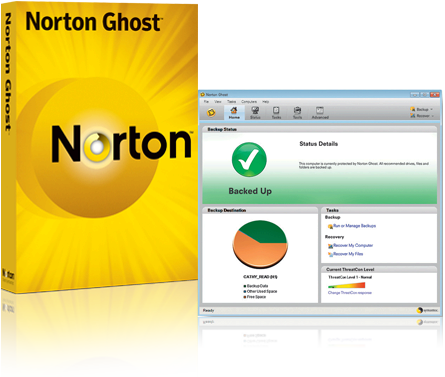Click the round Norton logo in toolbar
The width and height of the screenshot is (445, 377).
[211, 113]
